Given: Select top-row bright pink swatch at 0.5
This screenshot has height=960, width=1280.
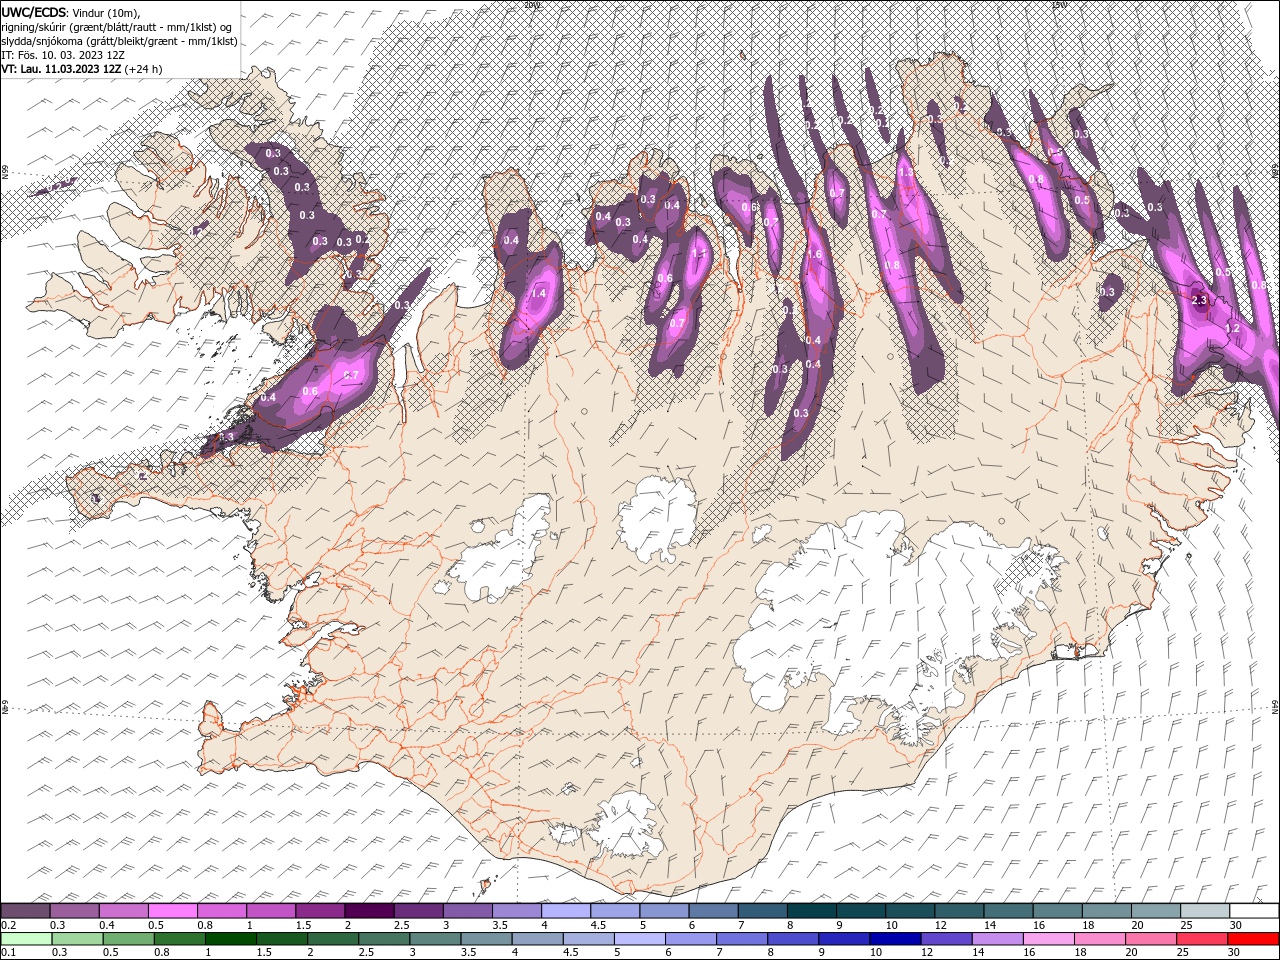Looking at the screenshot, I should (x=172, y=911).
